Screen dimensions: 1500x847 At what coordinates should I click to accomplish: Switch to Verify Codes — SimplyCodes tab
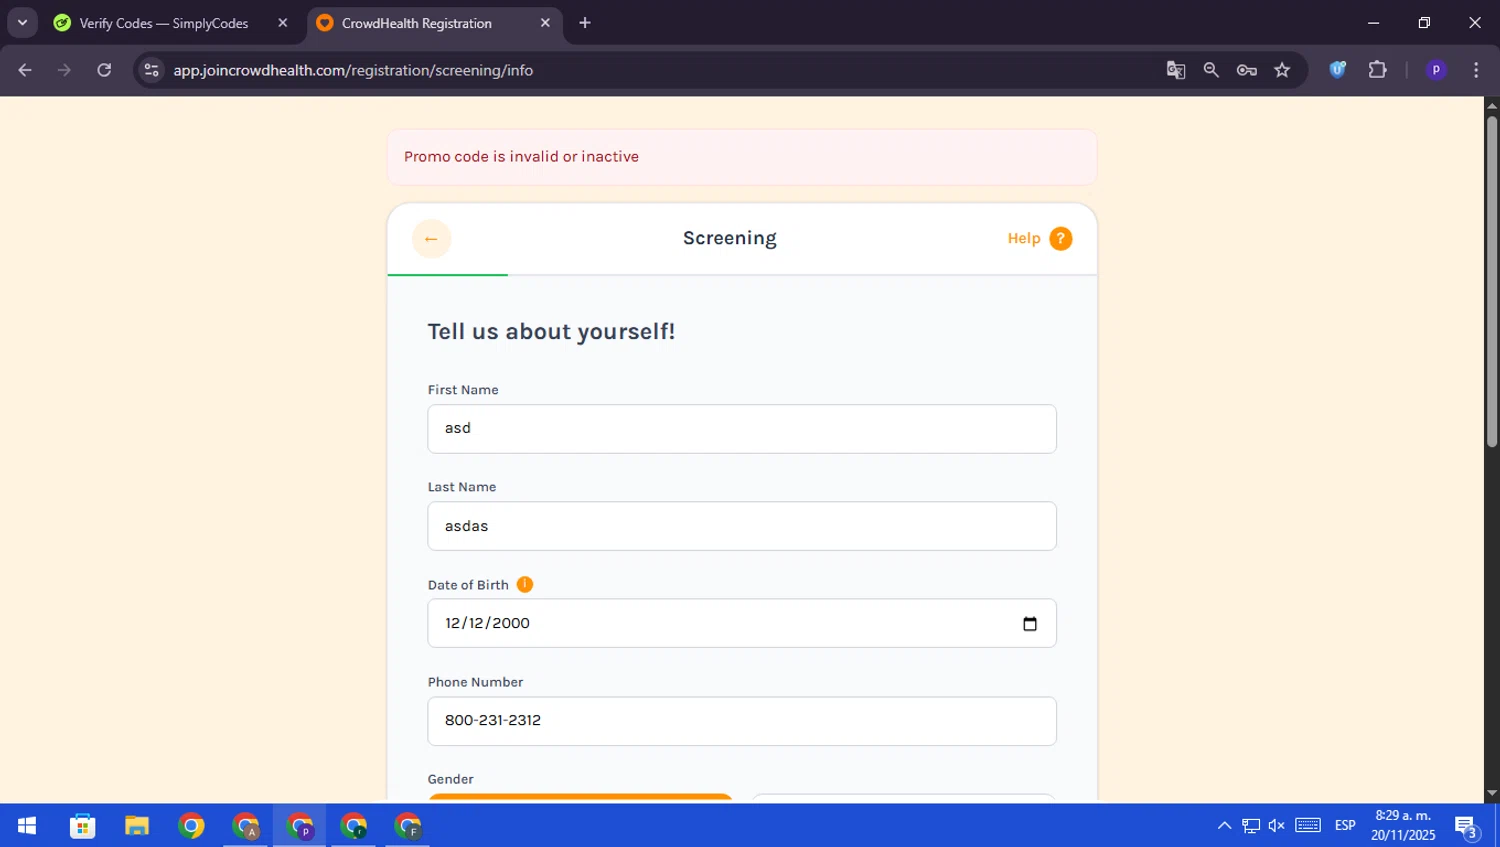coord(164,23)
